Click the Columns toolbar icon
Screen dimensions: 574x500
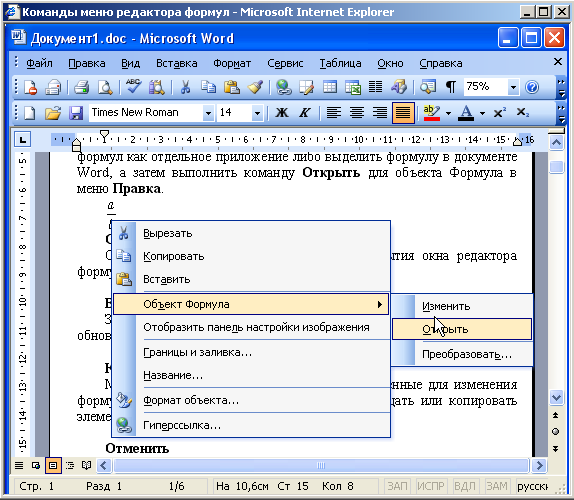pos(376,87)
